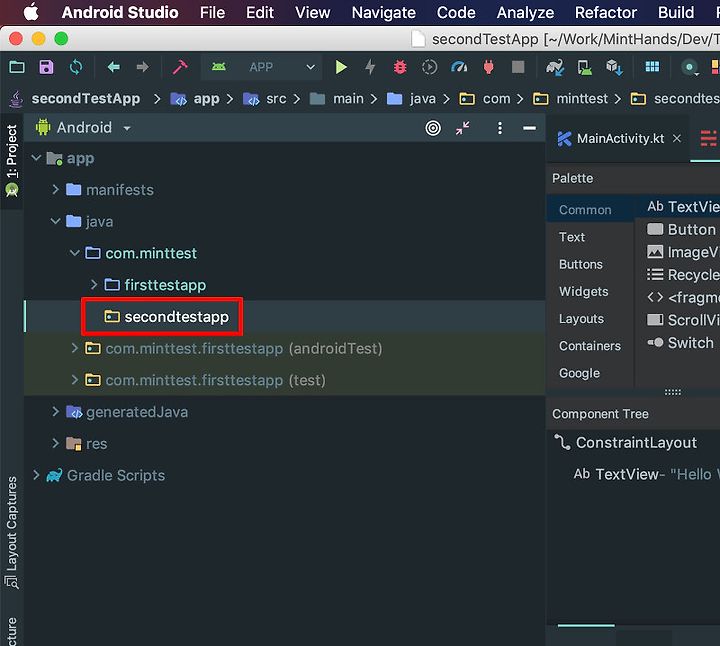Navigate back with left arrow icon
The height and width of the screenshot is (646, 720).
tap(113, 67)
